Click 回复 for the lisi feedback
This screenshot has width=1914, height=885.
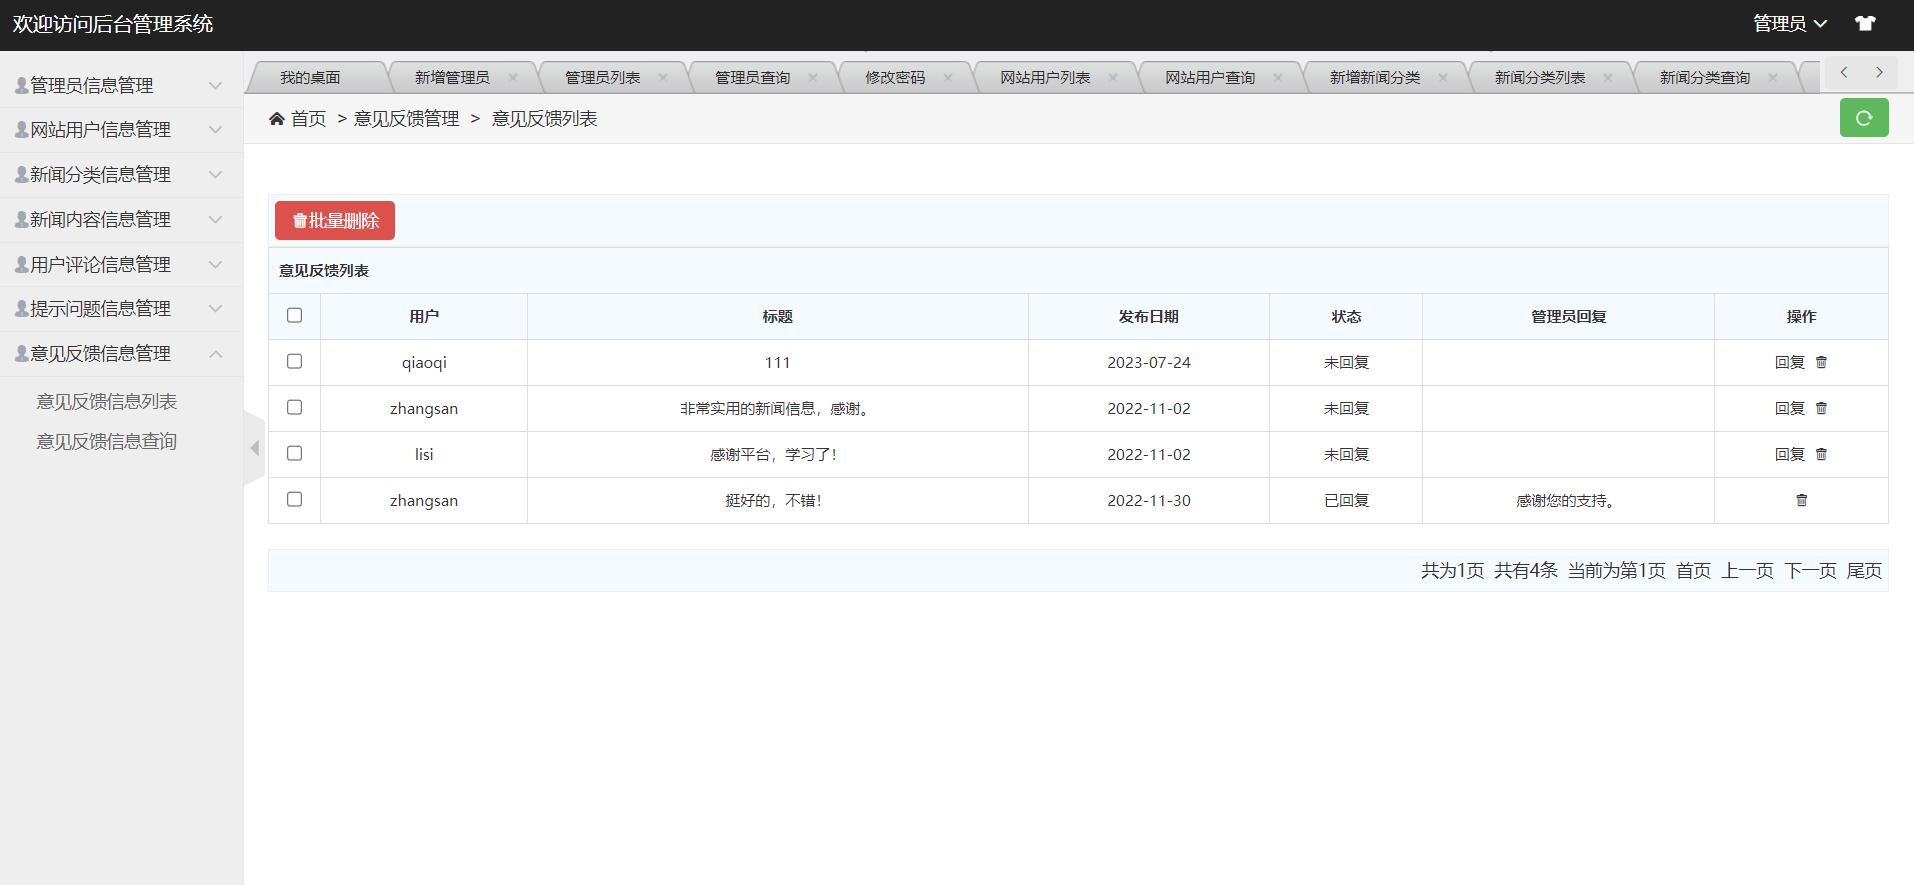pos(1789,454)
